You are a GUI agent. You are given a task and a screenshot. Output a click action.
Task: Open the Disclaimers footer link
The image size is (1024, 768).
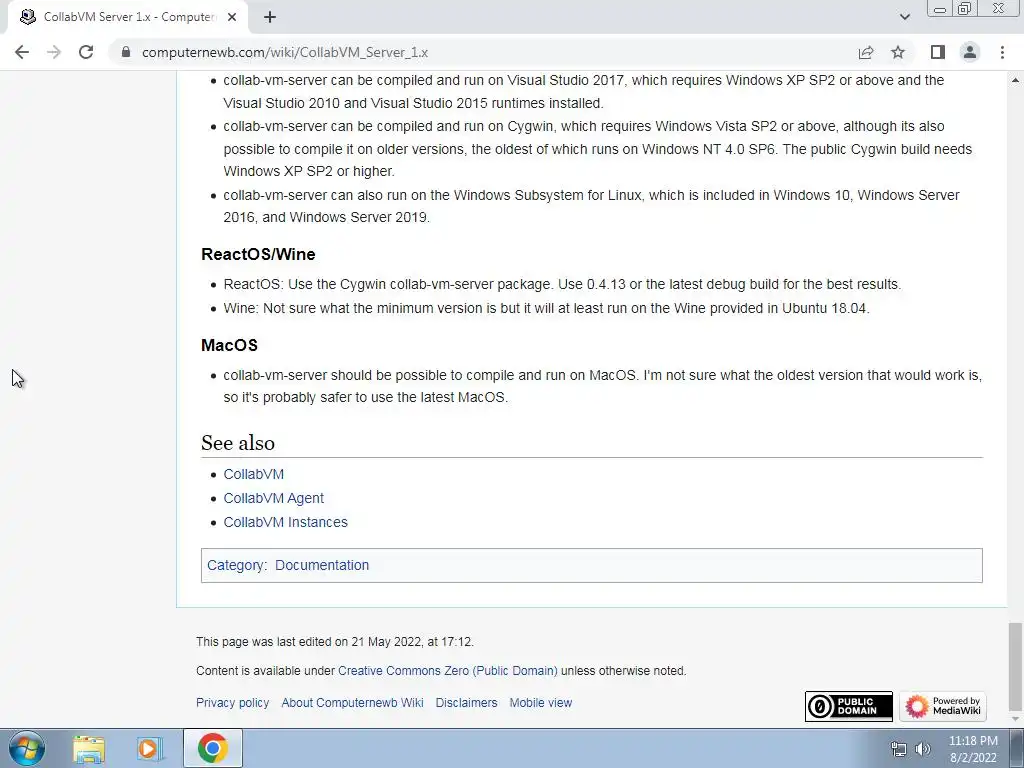[466, 703]
